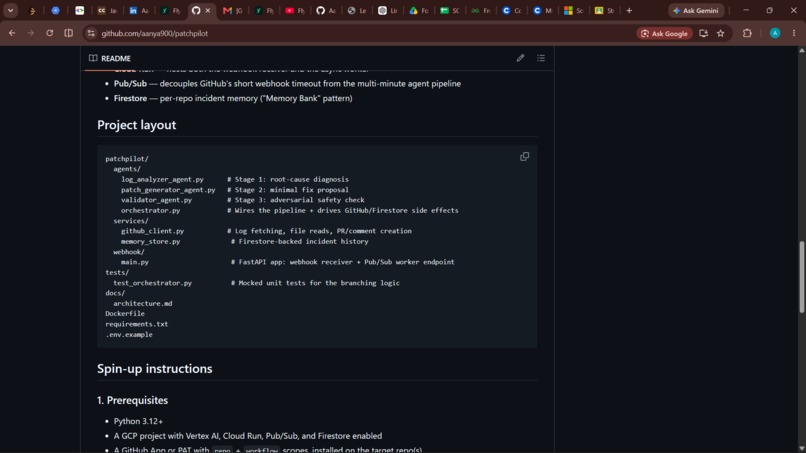Select the requirements.txt line
This screenshot has width=806, height=453.
[x=137, y=324]
